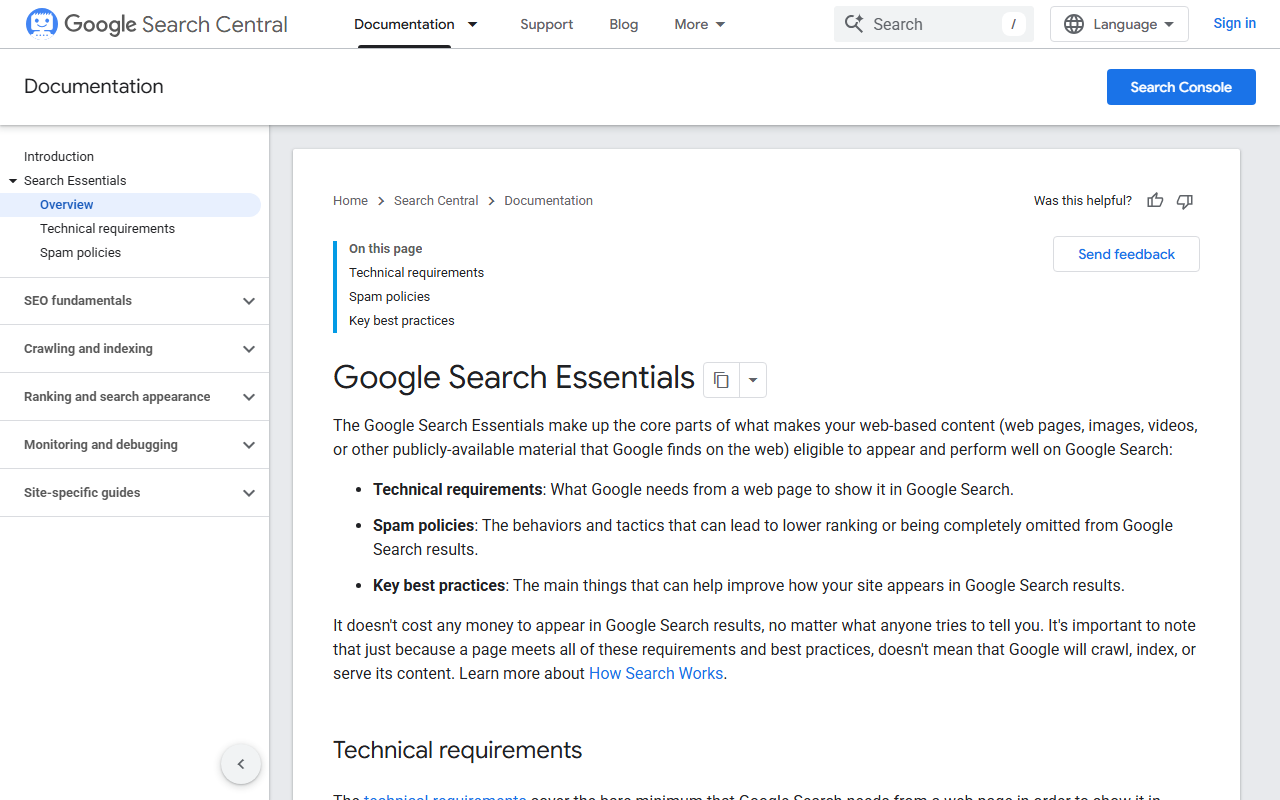The width and height of the screenshot is (1280, 800).
Task: Click the globe icon in the Language selector
Action: [1074, 24]
